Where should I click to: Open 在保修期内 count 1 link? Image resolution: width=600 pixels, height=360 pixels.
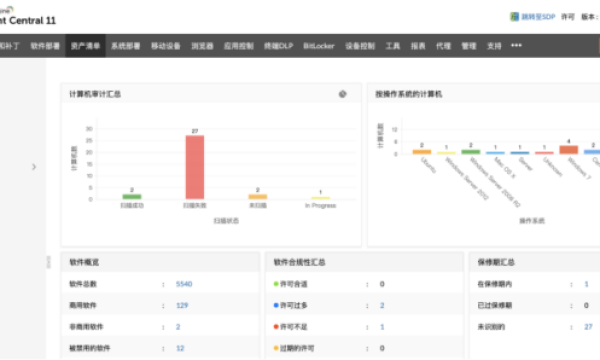pyautogui.click(x=586, y=284)
